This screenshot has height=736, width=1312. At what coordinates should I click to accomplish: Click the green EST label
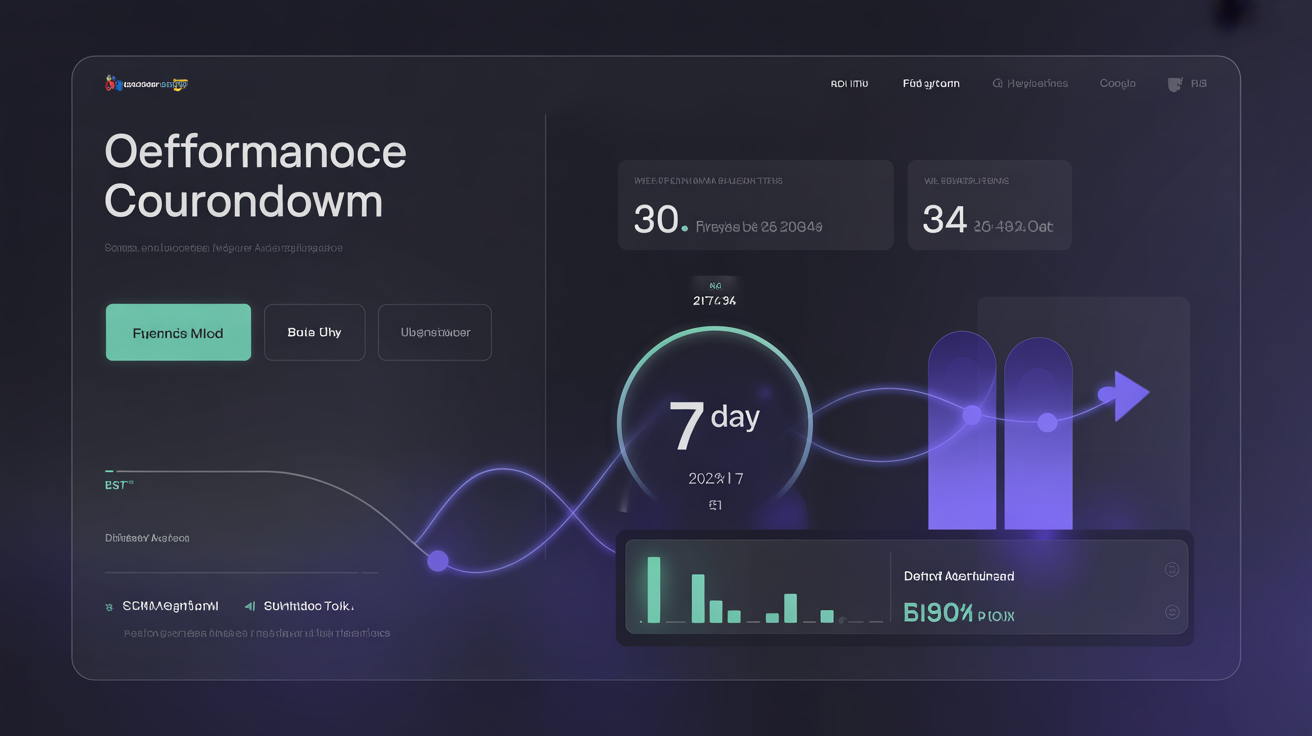coord(119,485)
